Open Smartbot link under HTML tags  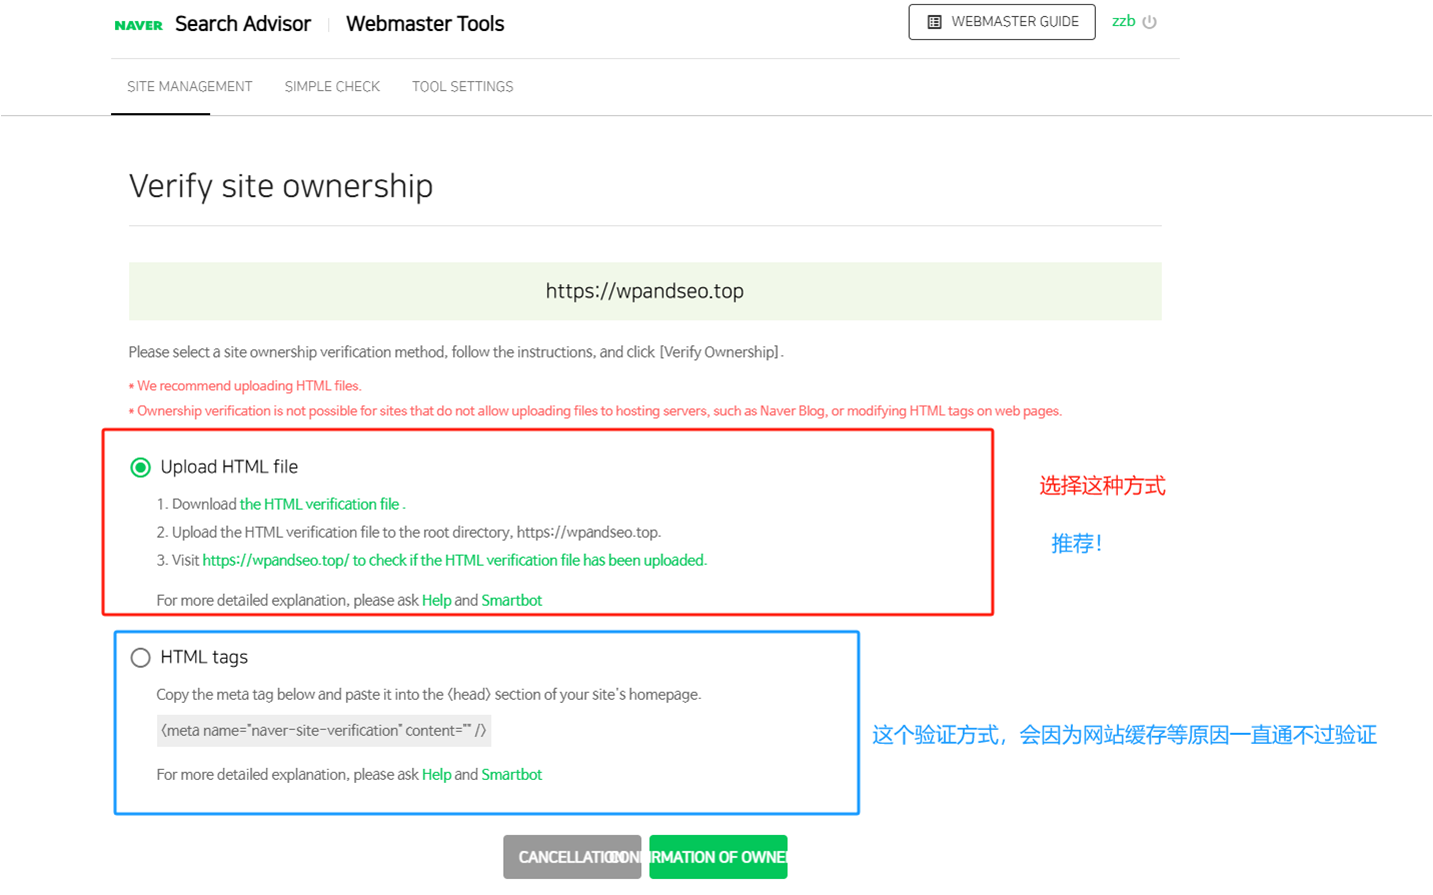coord(512,774)
